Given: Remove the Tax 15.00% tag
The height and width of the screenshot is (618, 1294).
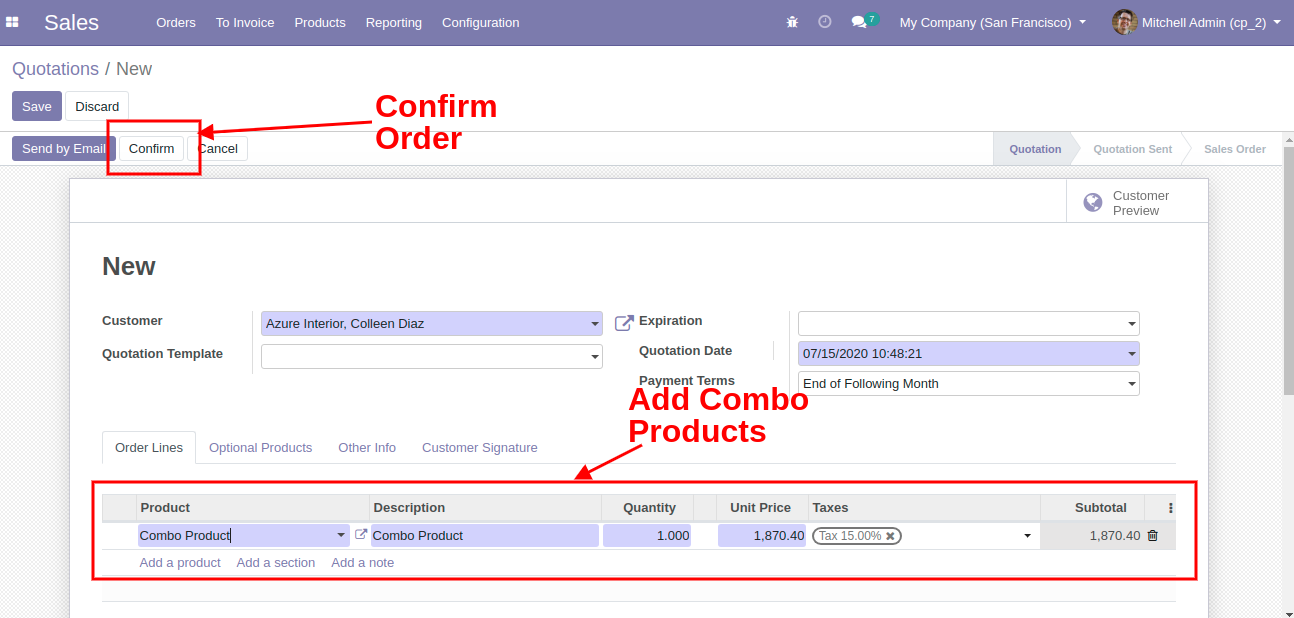Looking at the screenshot, I should point(890,536).
